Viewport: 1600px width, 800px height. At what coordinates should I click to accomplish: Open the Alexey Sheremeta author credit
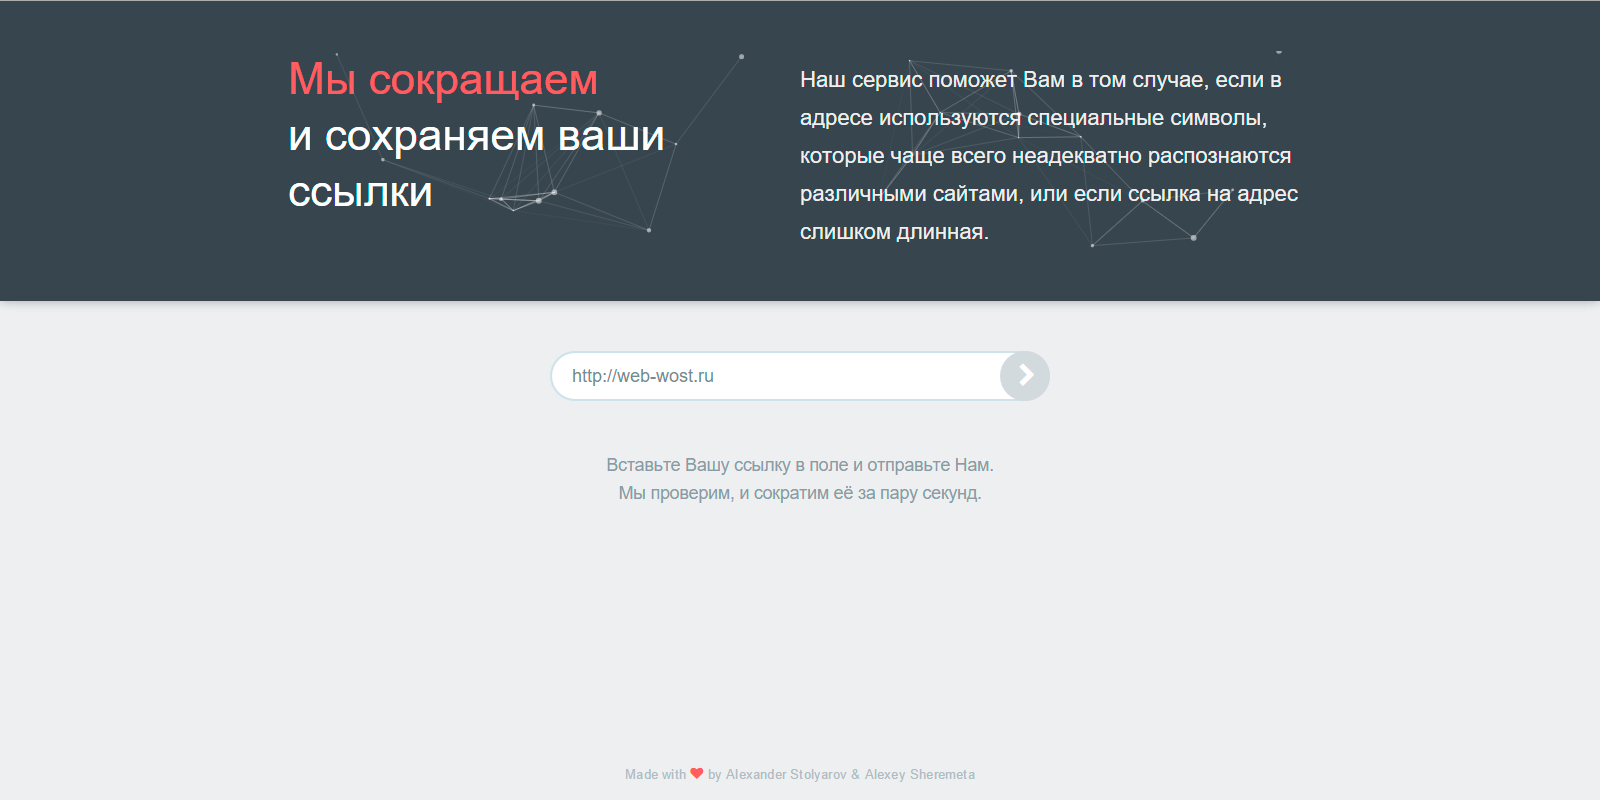pyautogui.click(x=919, y=774)
